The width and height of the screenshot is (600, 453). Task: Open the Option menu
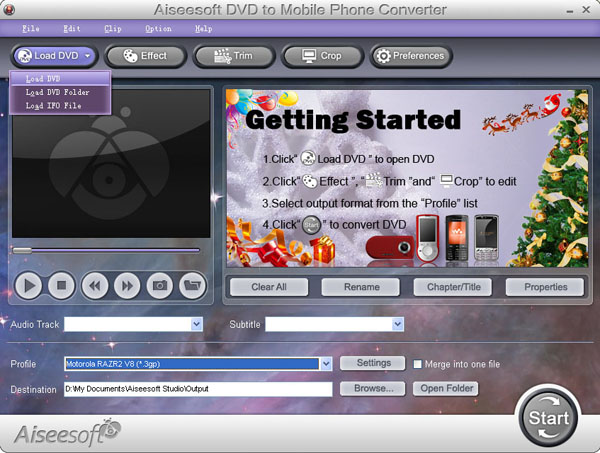[x=158, y=29]
